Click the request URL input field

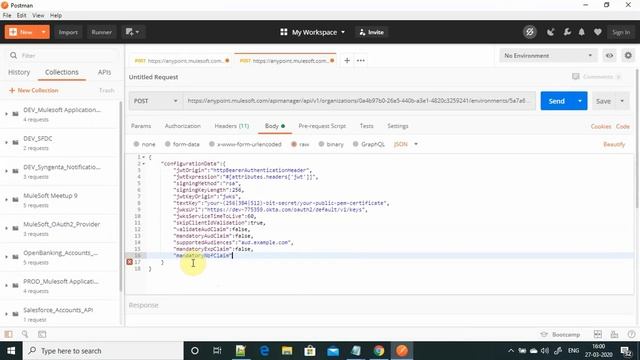pos(359,101)
